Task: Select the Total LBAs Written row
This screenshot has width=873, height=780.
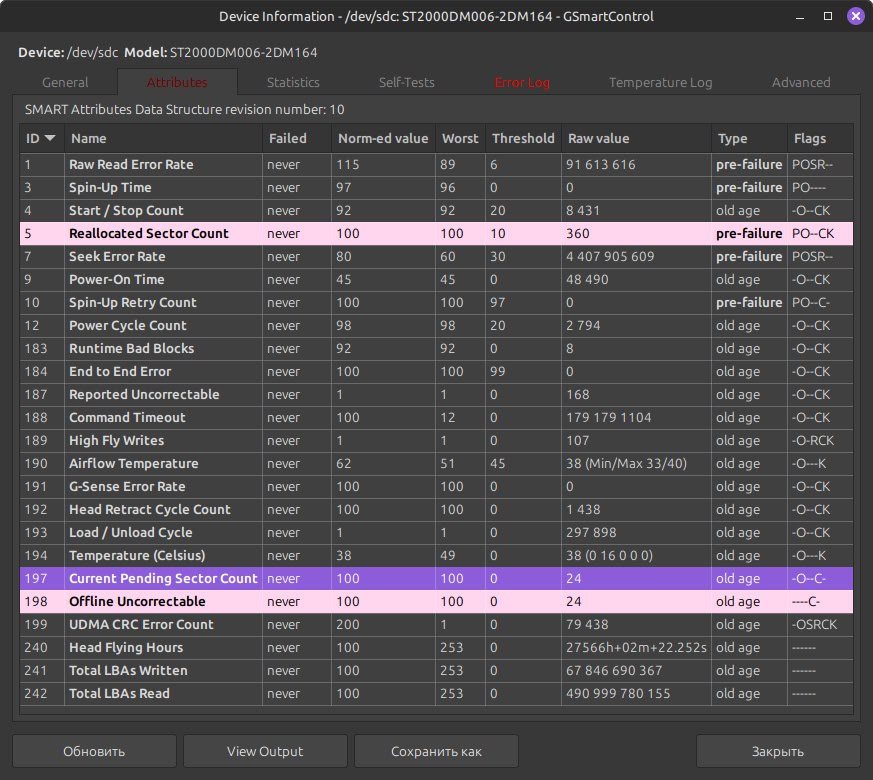Action: click(x=436, y=671)
